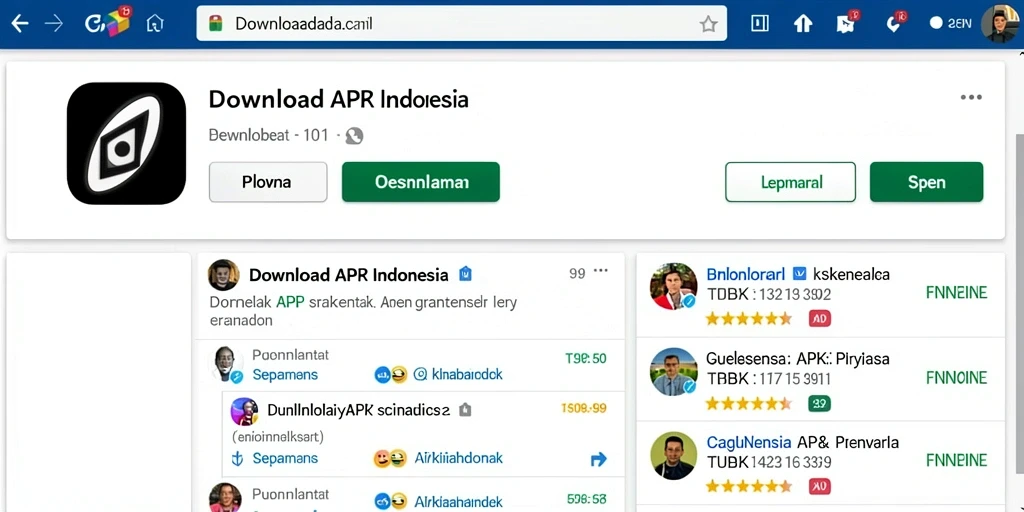The width and height of the screenshot is (1024, 512).
Task: Click the Guelesensa: APK: Plryiasa avatar
Action: click(674, 372)
